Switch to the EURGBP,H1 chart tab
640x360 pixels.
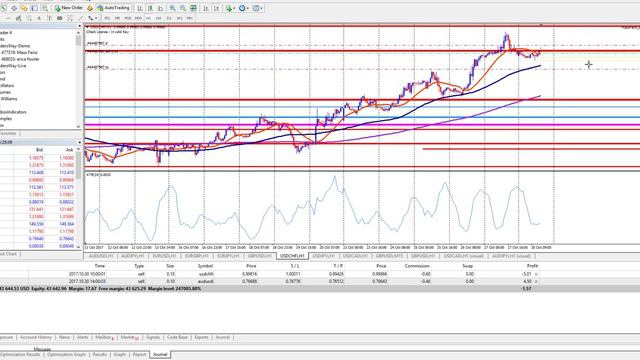click(x=197, y=256)
